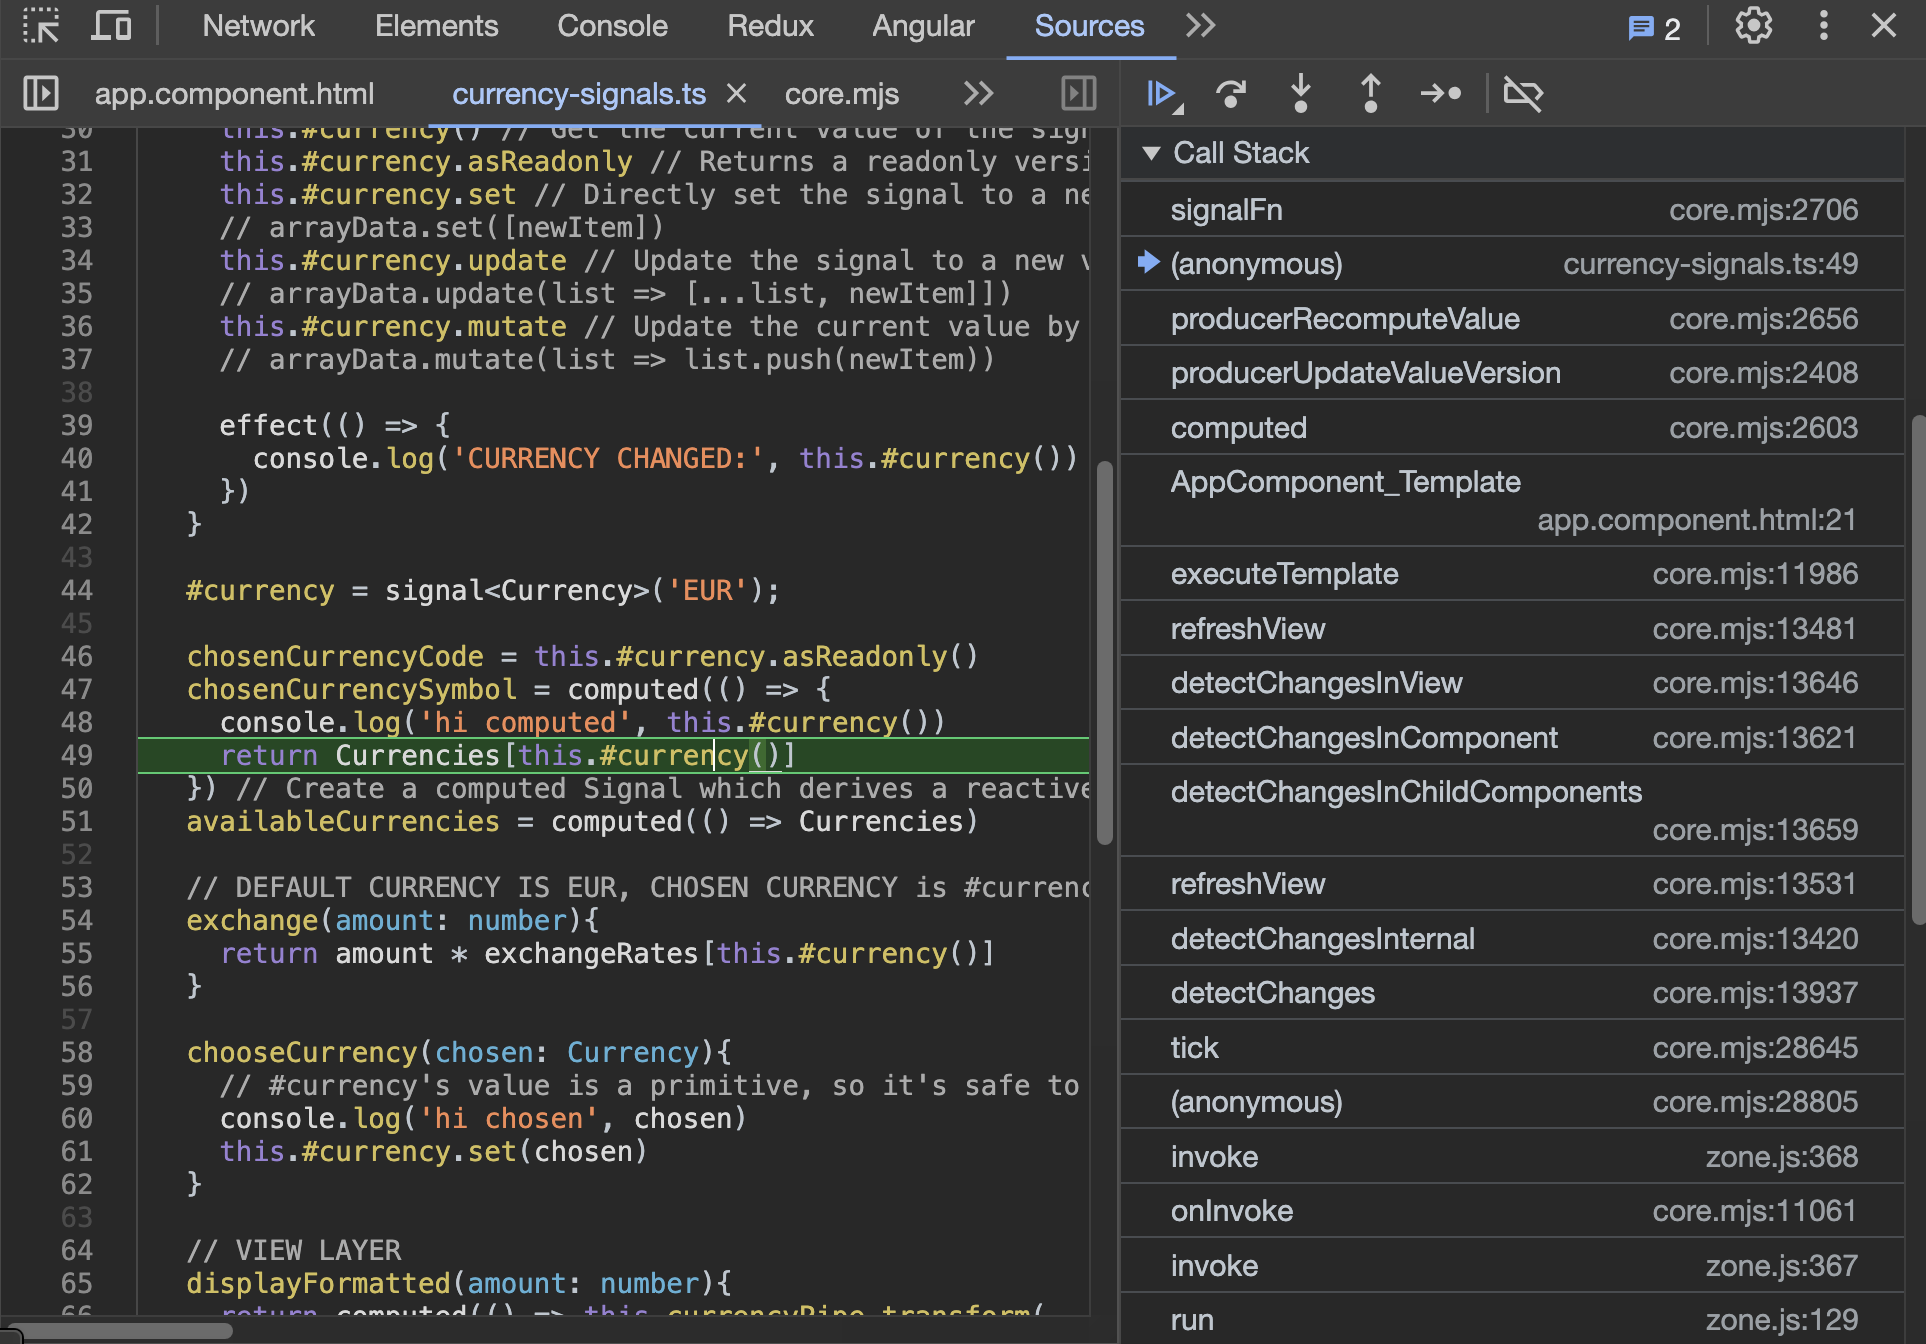Set a breakpoint on line 55
Screen dimensions: 1926x1344
76,954
